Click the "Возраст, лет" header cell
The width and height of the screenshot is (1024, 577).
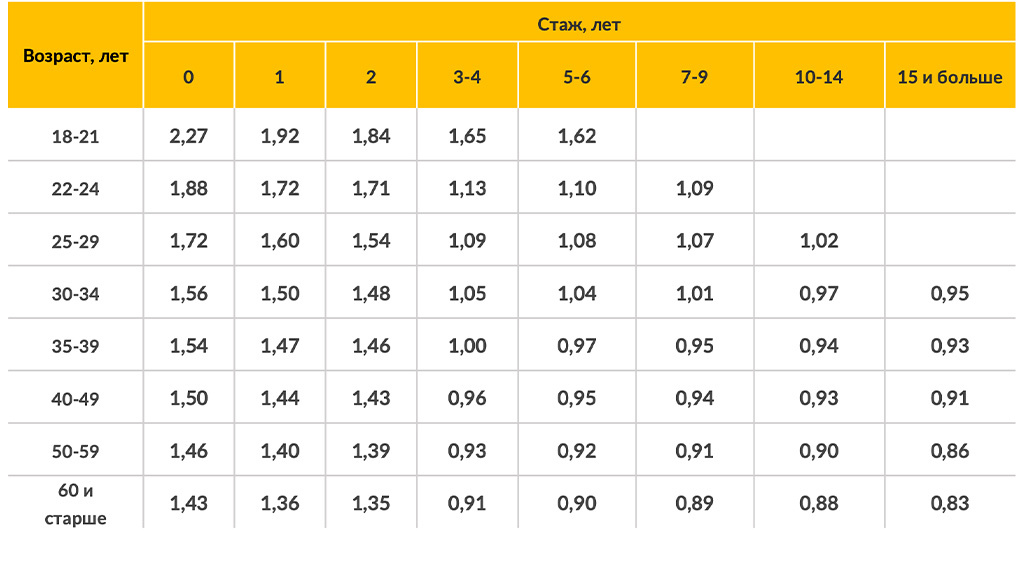point(75,56)
